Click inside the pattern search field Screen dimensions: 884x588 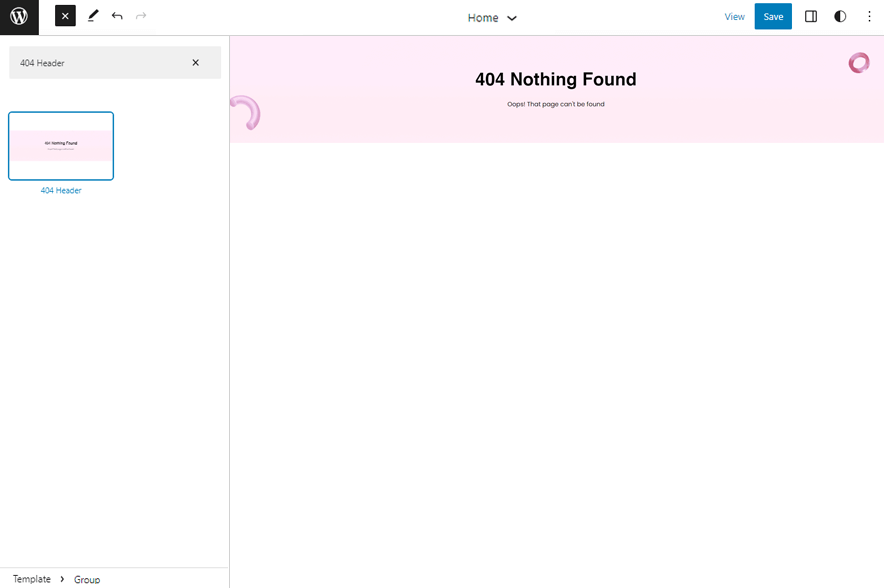tap(100, 62)
